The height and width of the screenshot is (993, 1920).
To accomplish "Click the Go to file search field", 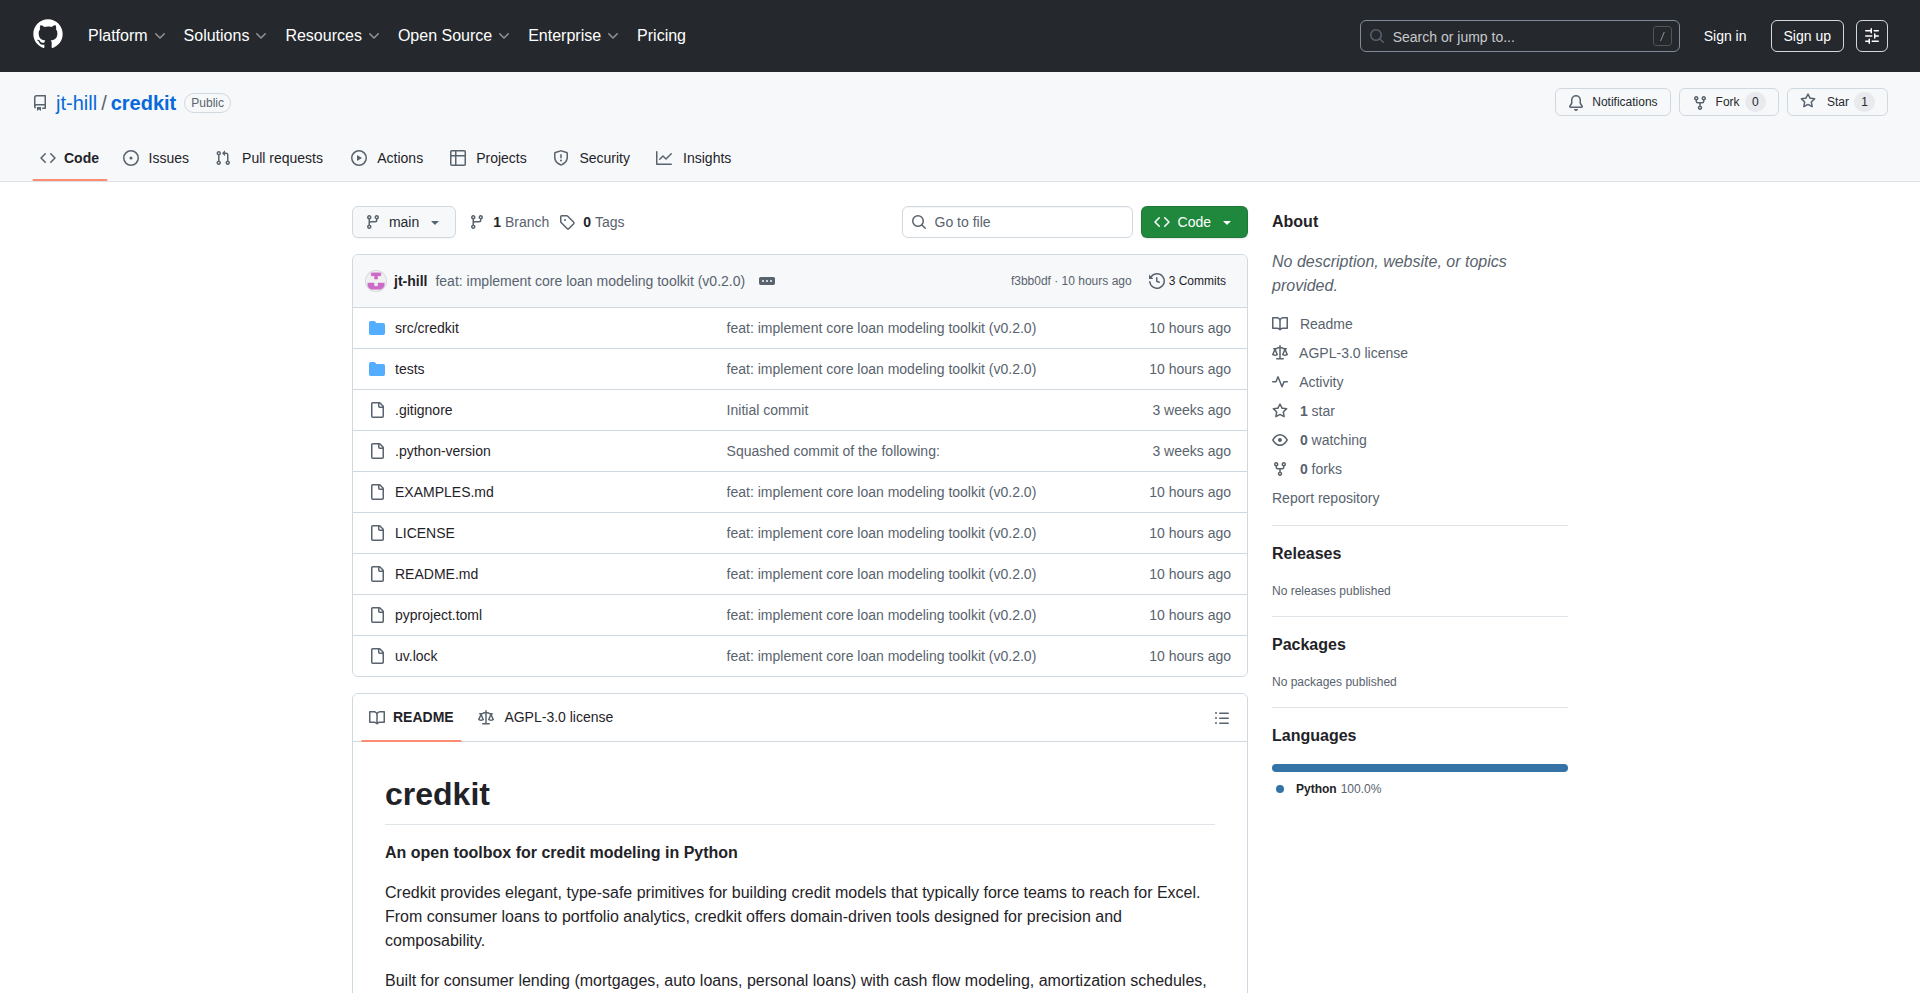I will 1017,222.
